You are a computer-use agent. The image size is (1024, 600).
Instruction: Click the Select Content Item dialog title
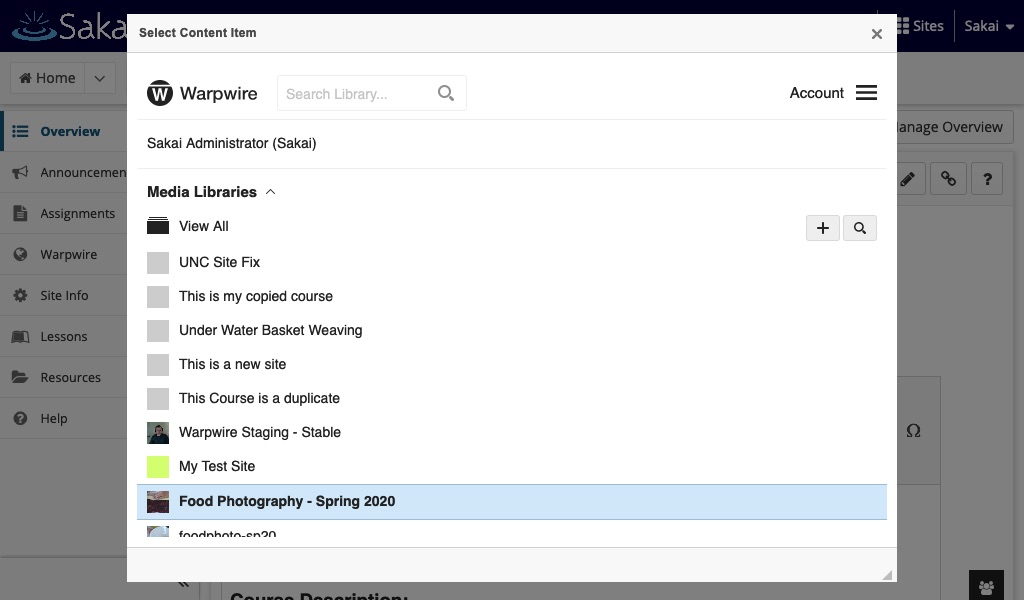(x=197, y=33)
